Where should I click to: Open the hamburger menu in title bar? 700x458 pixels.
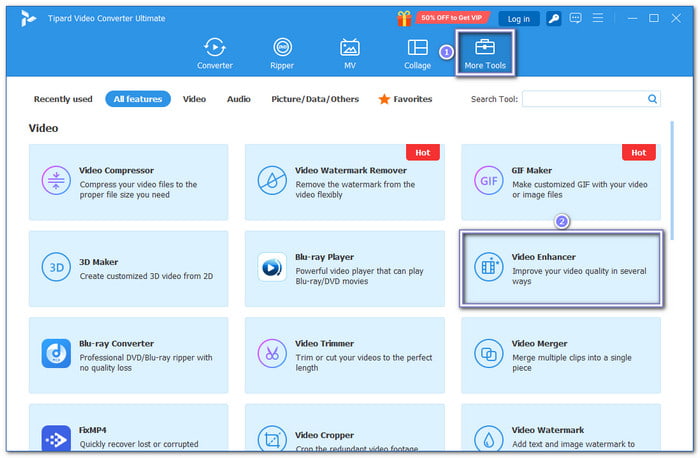click(x=598, y=18)
